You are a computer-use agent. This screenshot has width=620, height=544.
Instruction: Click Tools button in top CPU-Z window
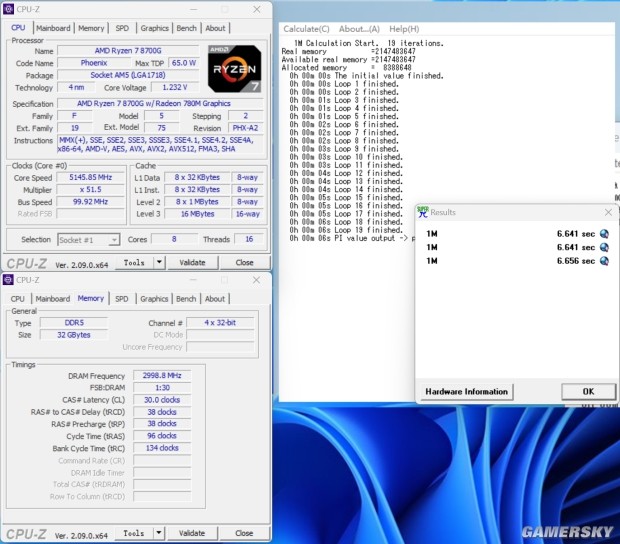pos(134,263)
